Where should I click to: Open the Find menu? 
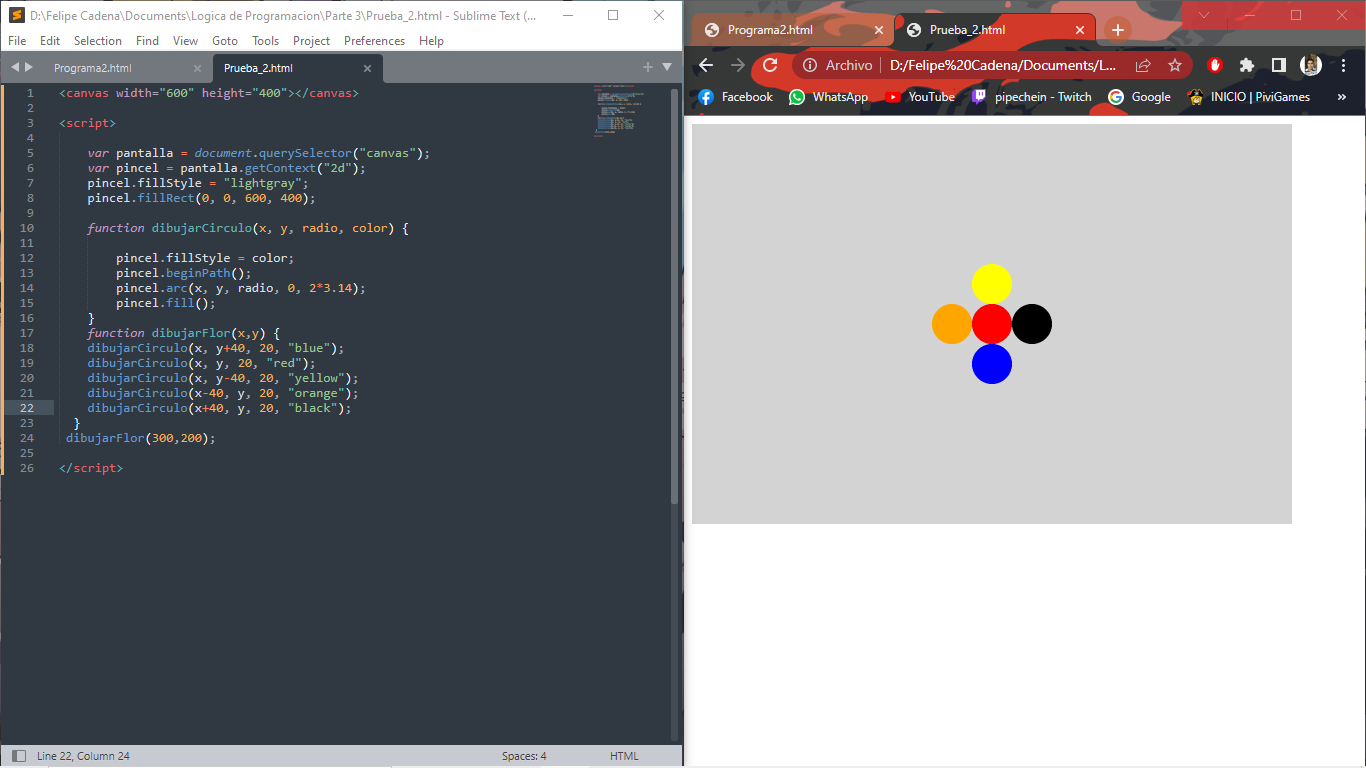147,41
